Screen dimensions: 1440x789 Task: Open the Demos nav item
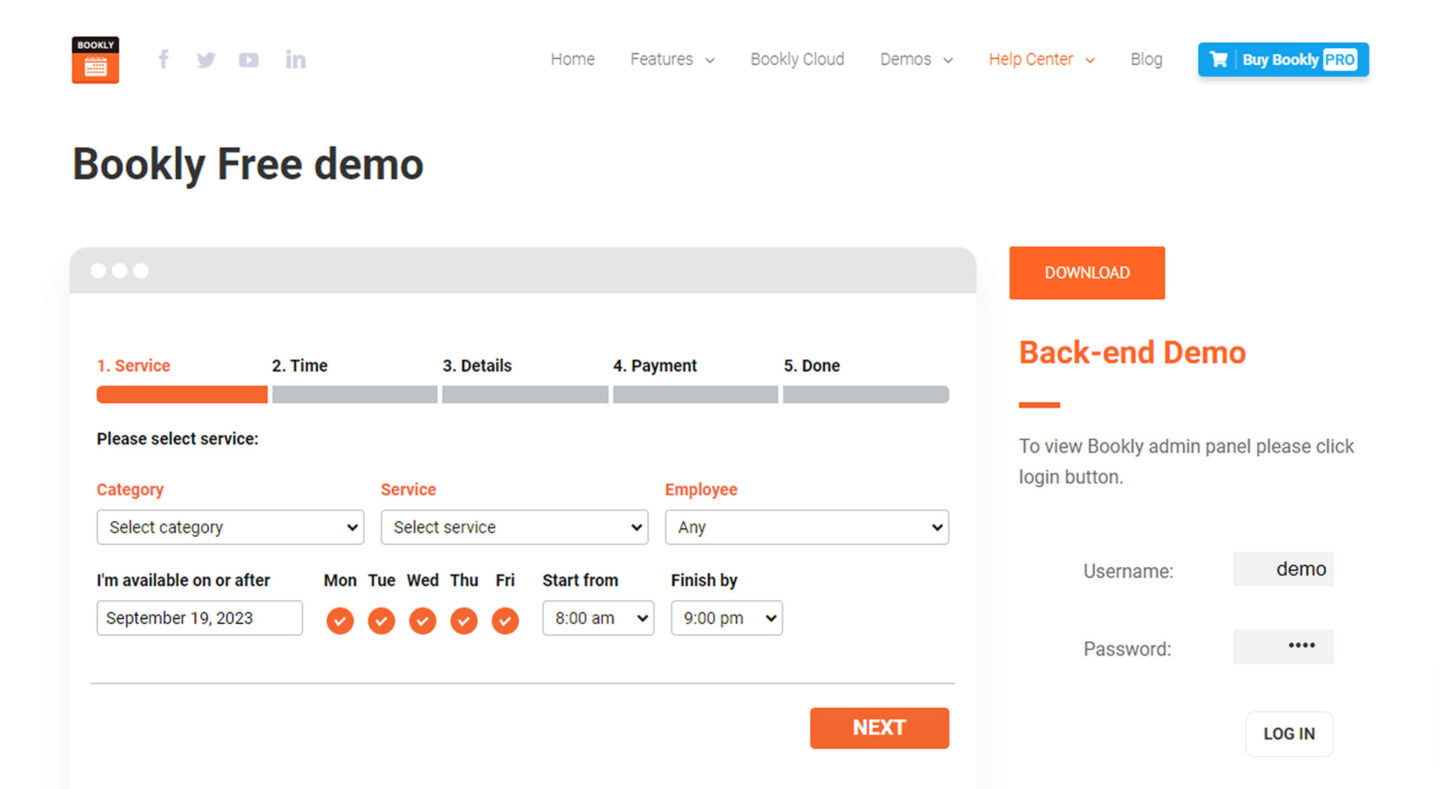click(x=905, y=59)
